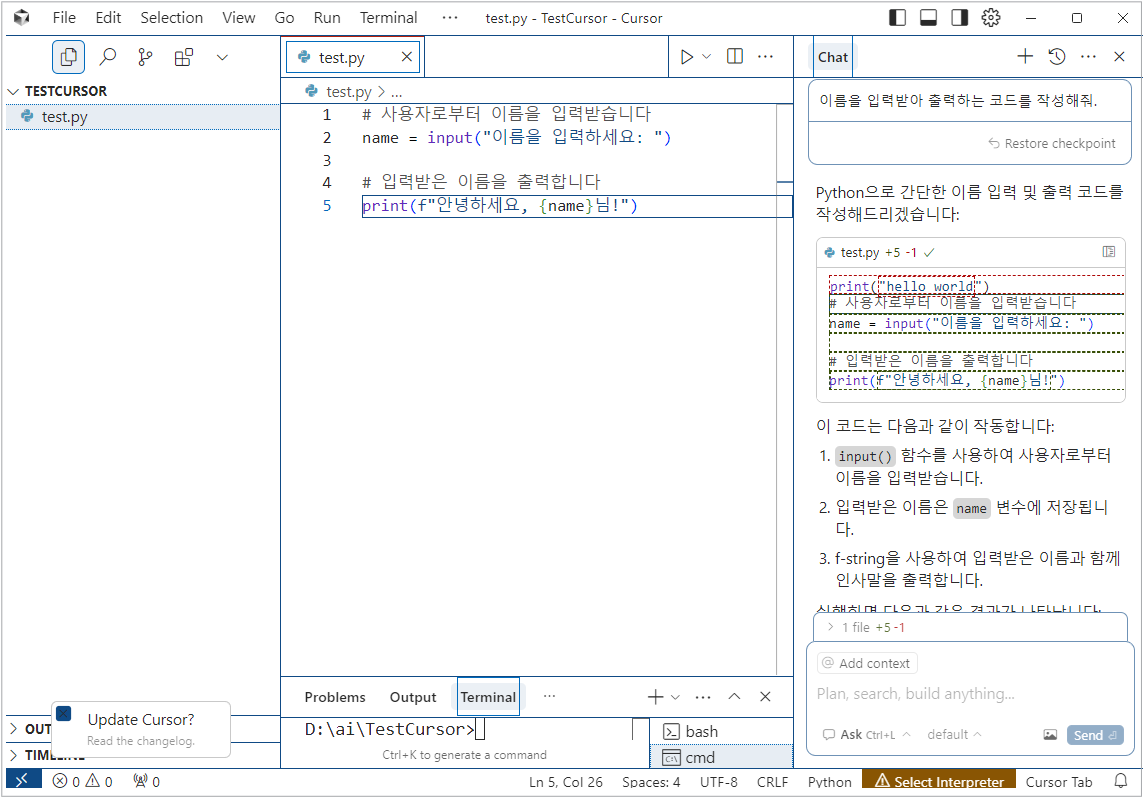Switch to the Terminal panel tab
This screenshot has width=1143, height=797.
click(488, 697)
